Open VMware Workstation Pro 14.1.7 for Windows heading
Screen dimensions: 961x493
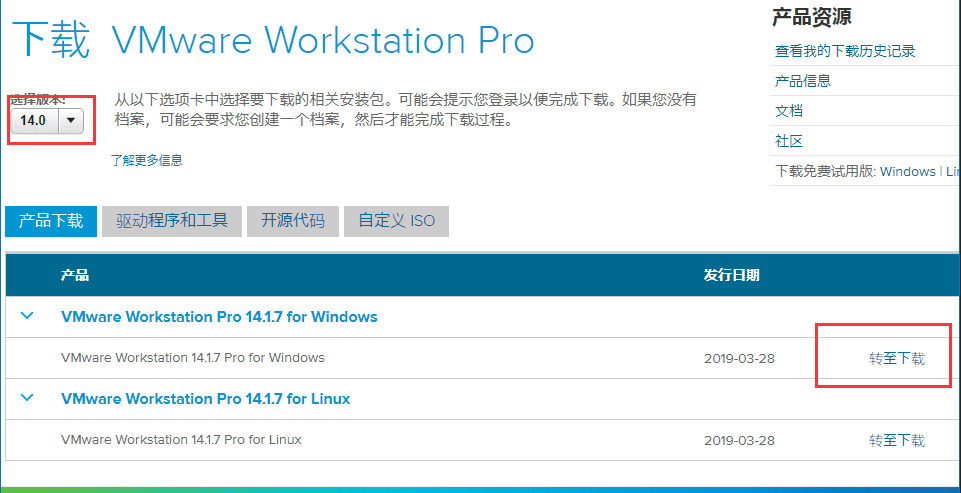pos(219,316)
